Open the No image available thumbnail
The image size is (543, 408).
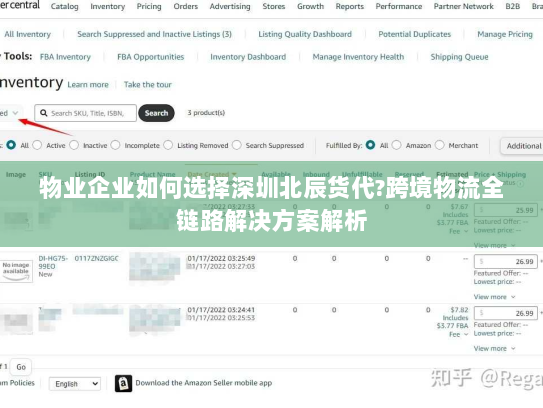[16, 271]
